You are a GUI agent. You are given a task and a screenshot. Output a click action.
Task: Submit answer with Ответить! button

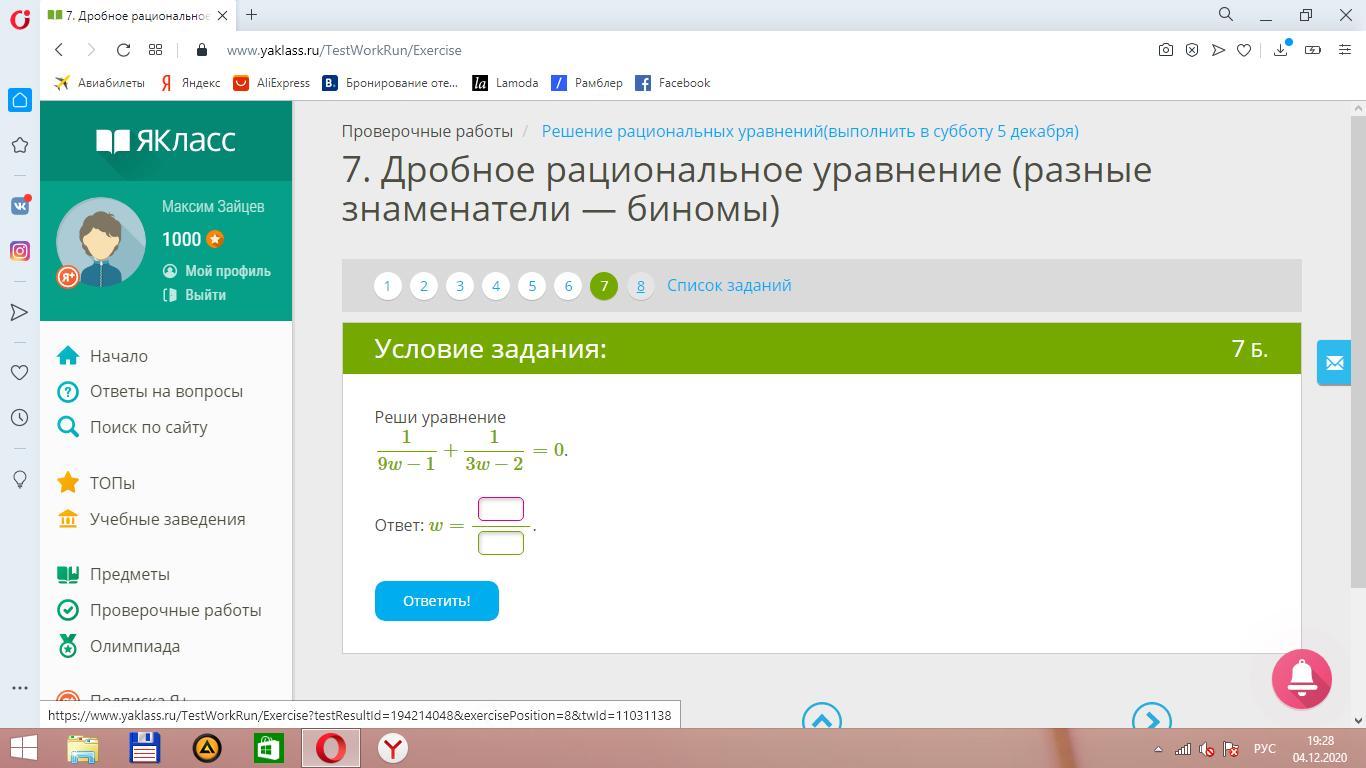pyautogui.click(x=437, y=601)
